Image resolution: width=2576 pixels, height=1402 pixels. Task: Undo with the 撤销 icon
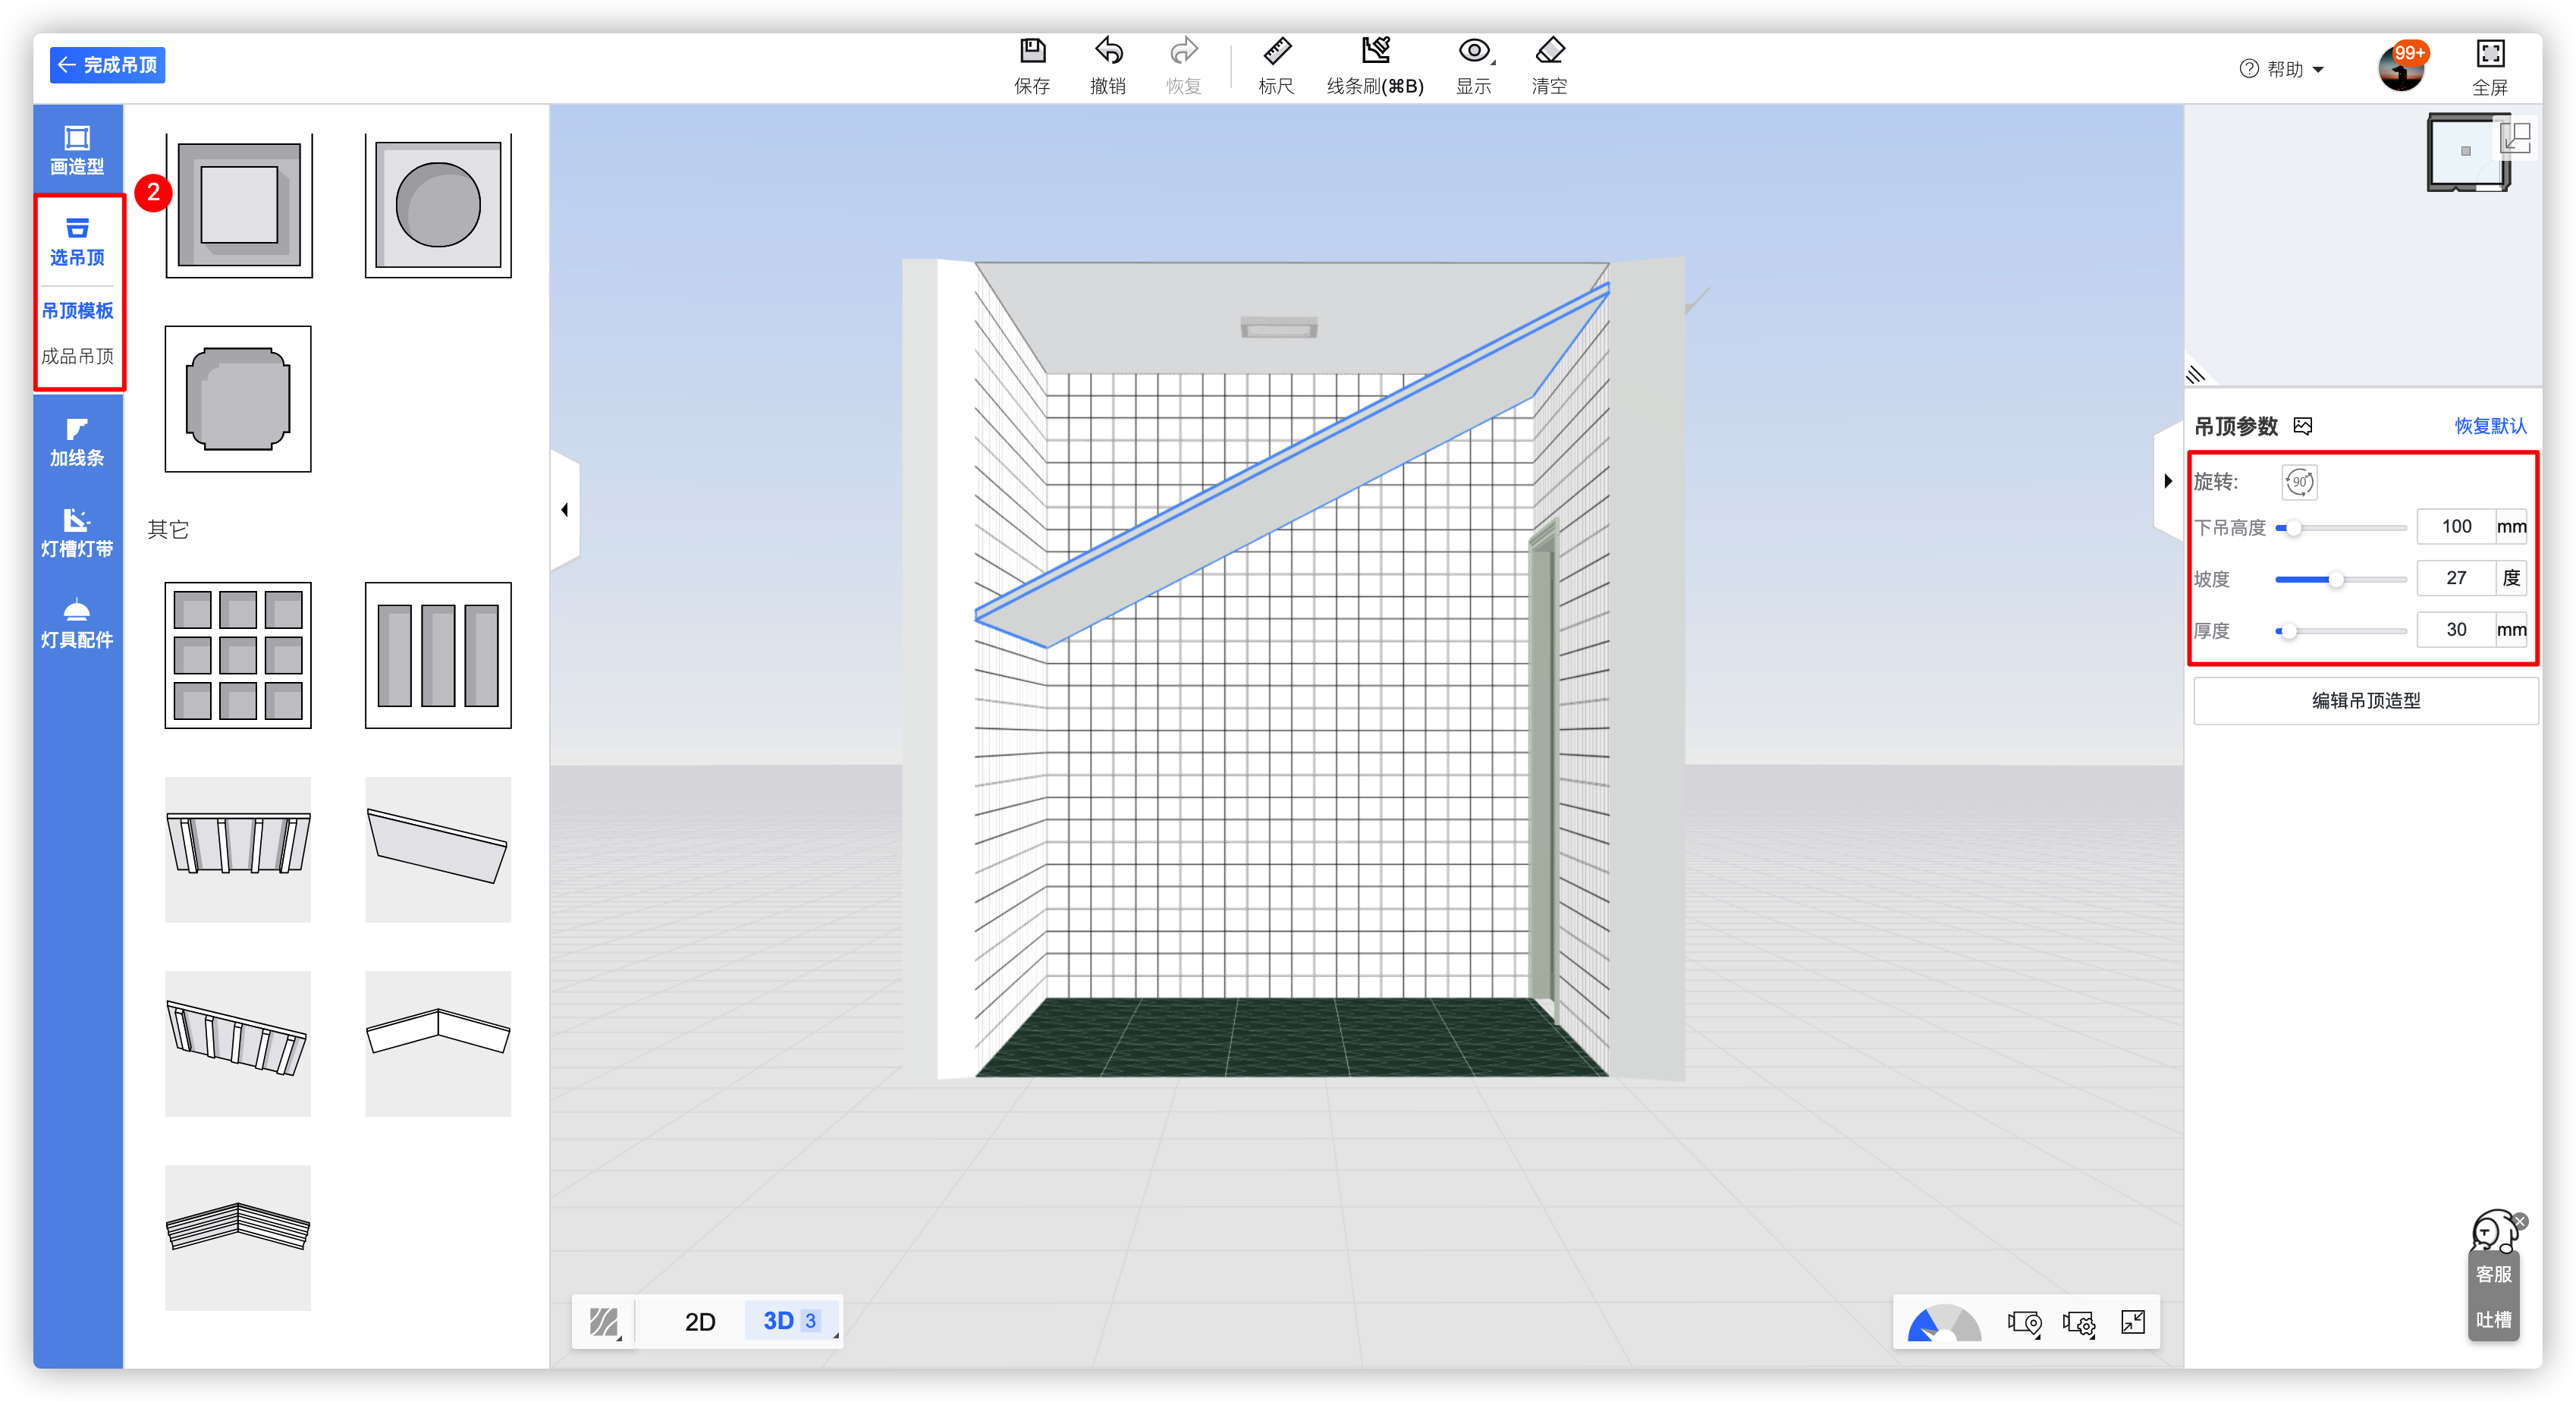point(1108,66)
